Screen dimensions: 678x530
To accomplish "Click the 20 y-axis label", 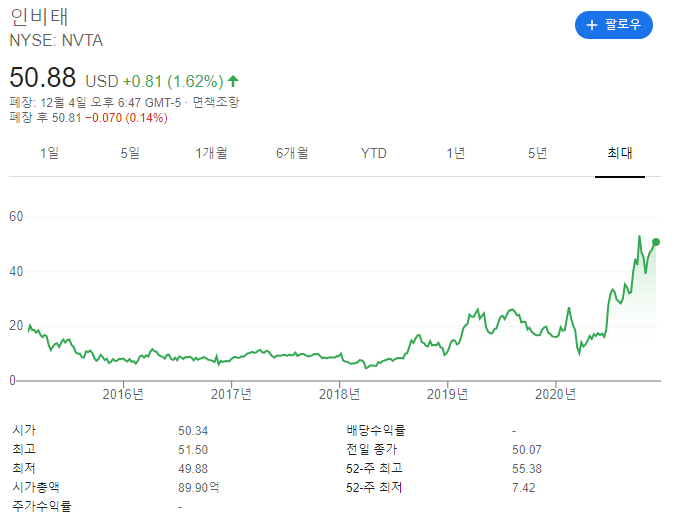I will click(16, 326).
